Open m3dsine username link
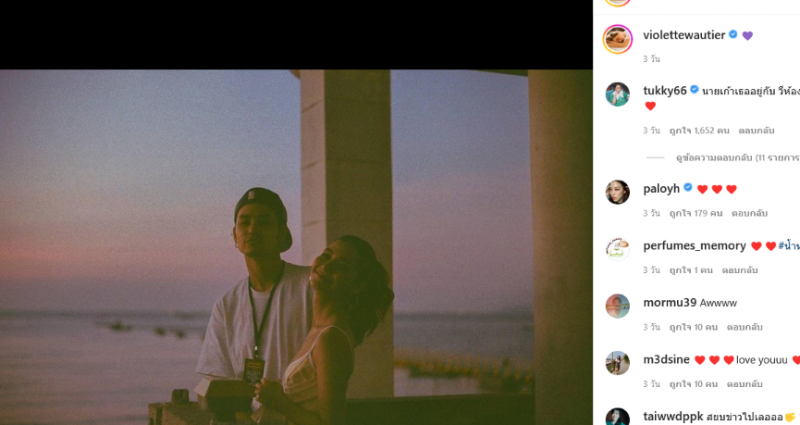800x425 pixels. (x=666, y=359)
